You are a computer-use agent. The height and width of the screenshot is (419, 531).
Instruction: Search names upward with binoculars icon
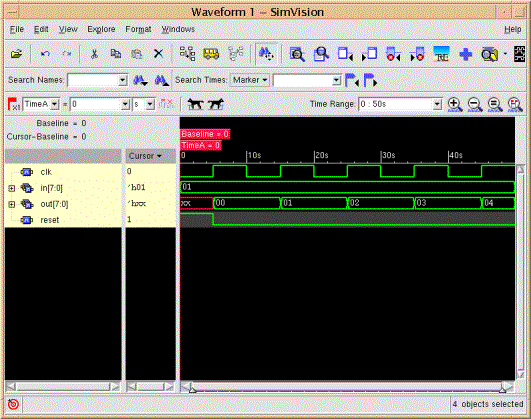pyautogui.click(x=161, y=80)
